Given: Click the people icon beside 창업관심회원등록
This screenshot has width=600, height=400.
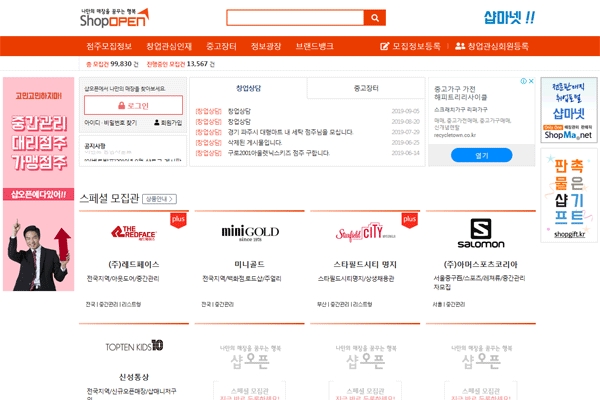Looking at the screenshot, I should (460, 46).
